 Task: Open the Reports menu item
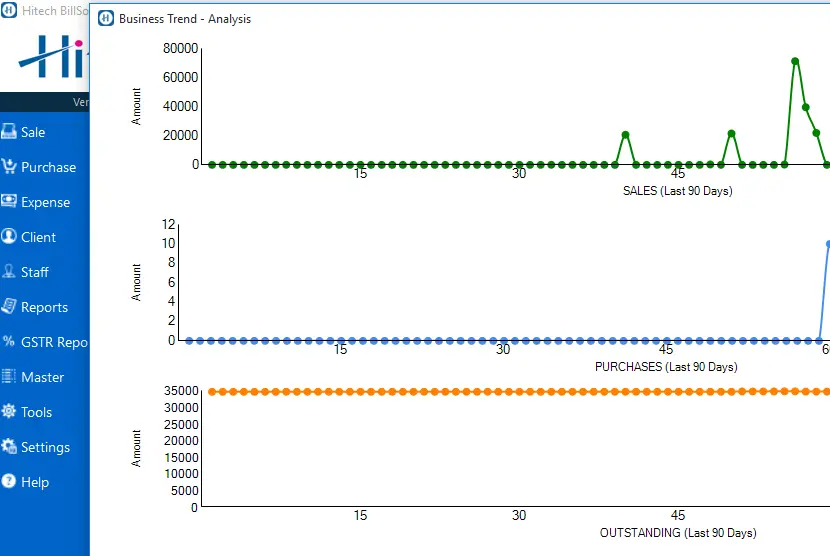pyautogui.click(x=44, y=307)
